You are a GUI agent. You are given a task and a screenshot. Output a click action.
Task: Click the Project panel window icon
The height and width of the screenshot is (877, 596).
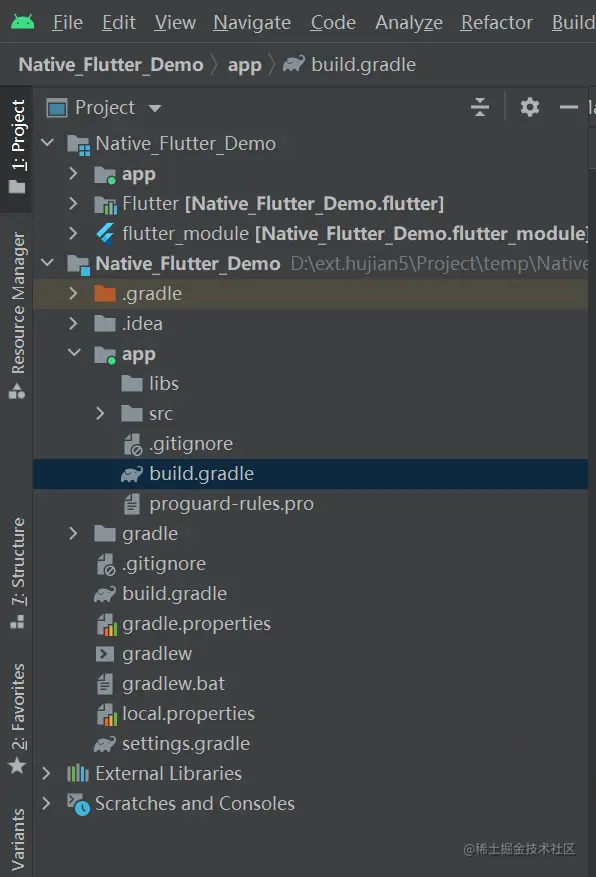click(56, 107)
